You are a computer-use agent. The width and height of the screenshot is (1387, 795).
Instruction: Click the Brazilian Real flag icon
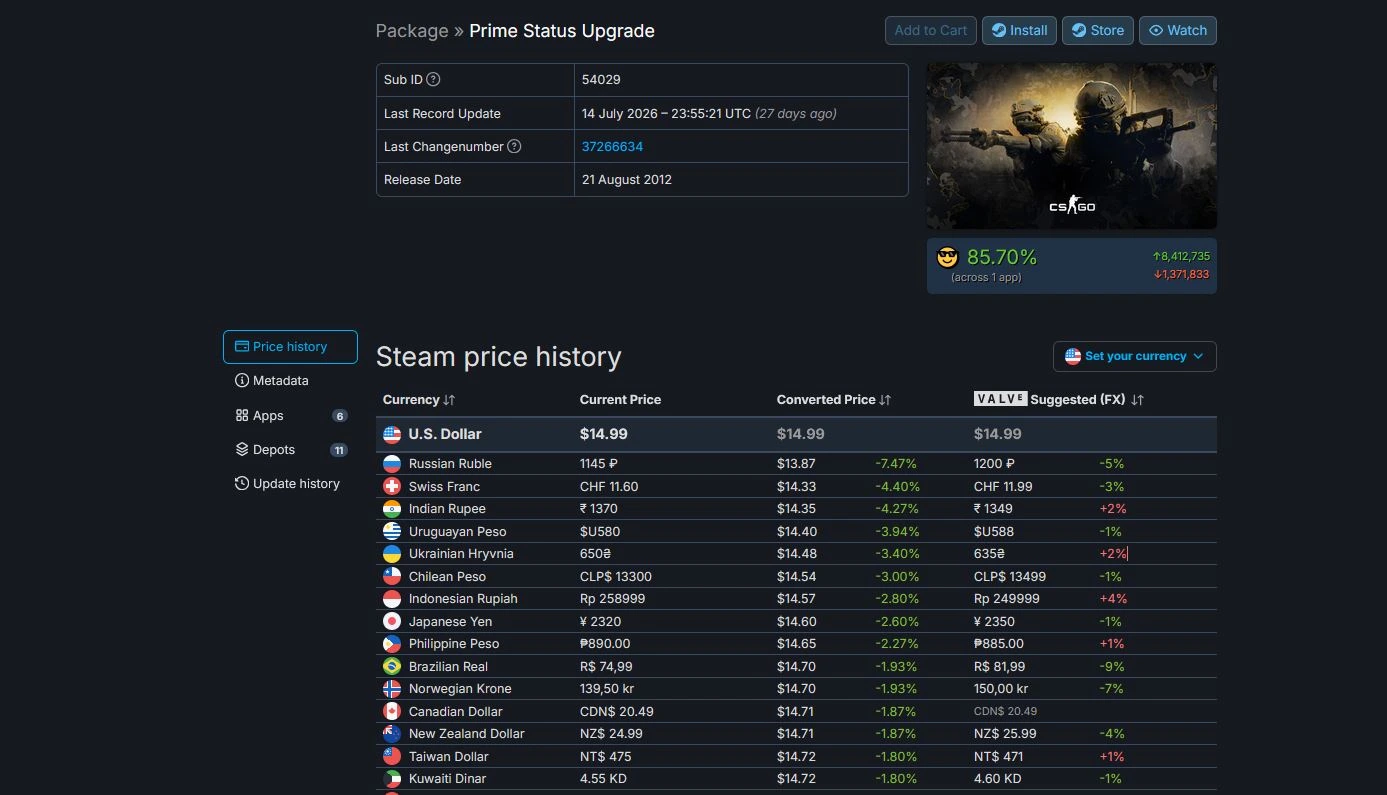[x=392, y=666]
